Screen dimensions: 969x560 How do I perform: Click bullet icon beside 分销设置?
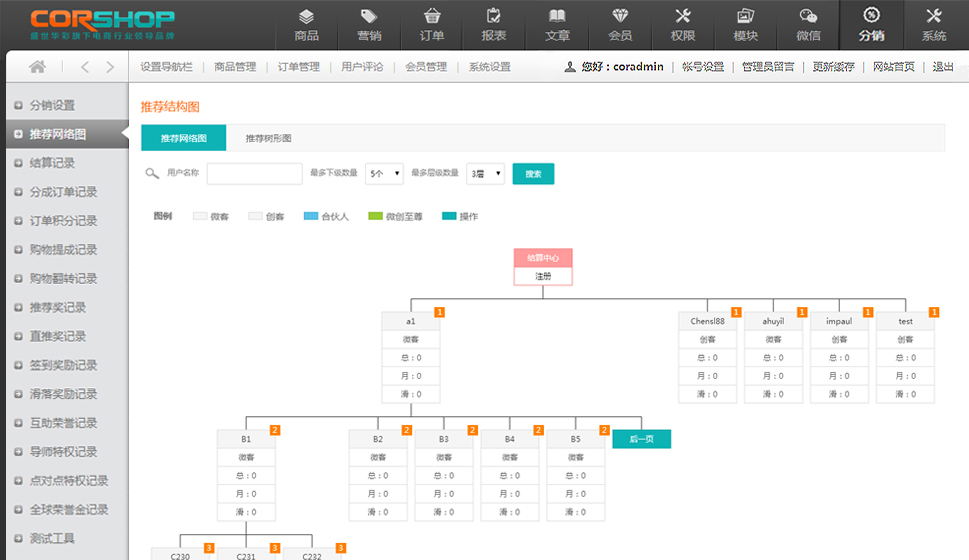pyautogui.click(x=18, y=106)
